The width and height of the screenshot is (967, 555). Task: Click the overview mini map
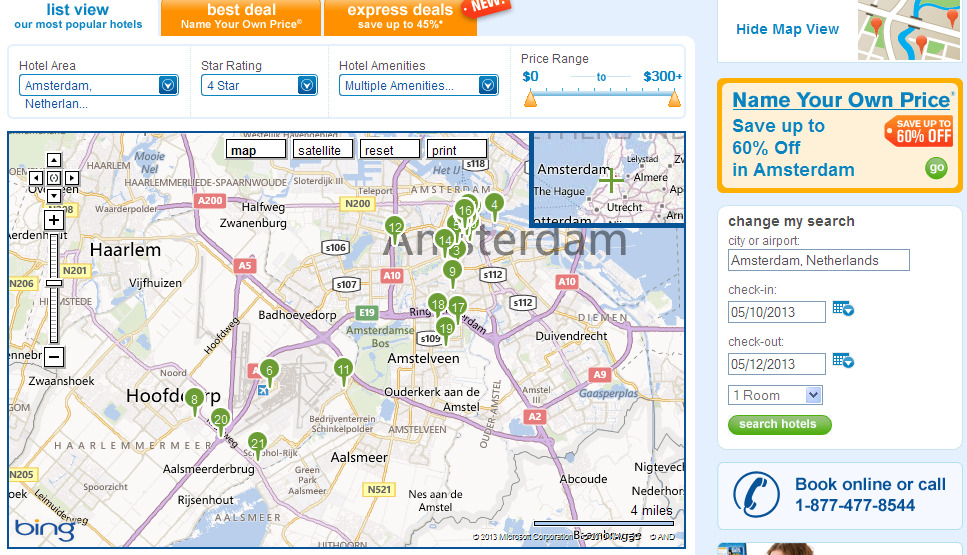point(608,179)
